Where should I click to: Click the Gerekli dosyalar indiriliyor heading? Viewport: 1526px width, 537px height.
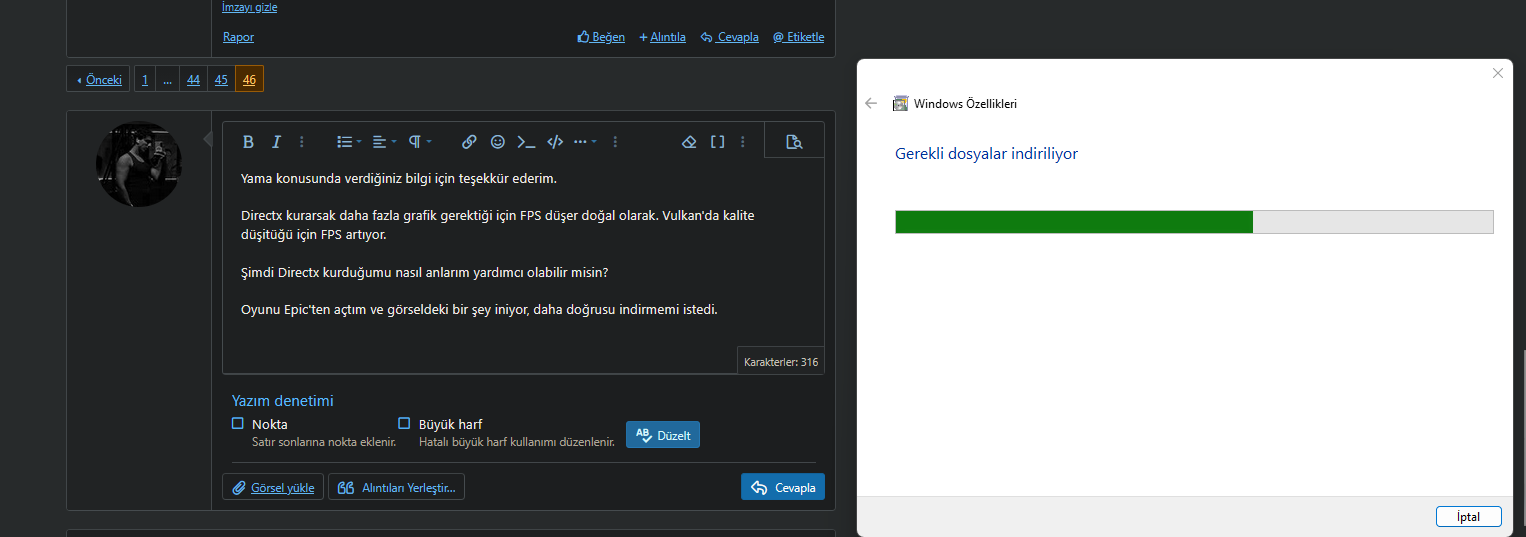pos(986,154)
